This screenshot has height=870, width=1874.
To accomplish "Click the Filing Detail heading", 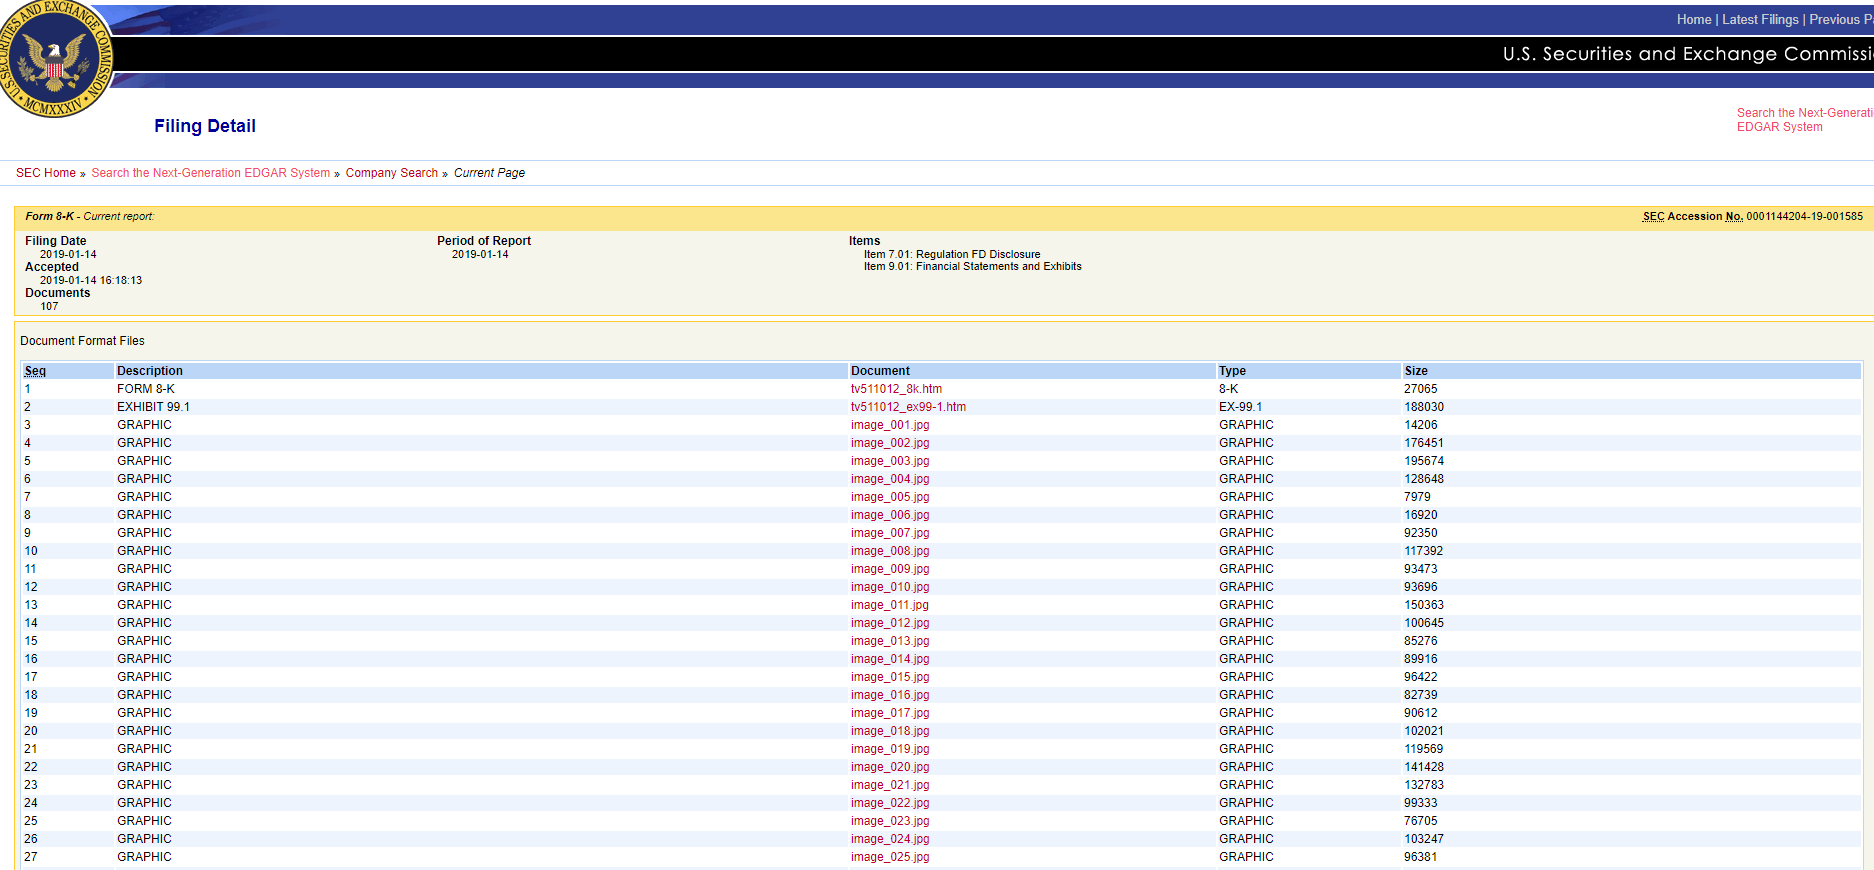I will [205, 126].
